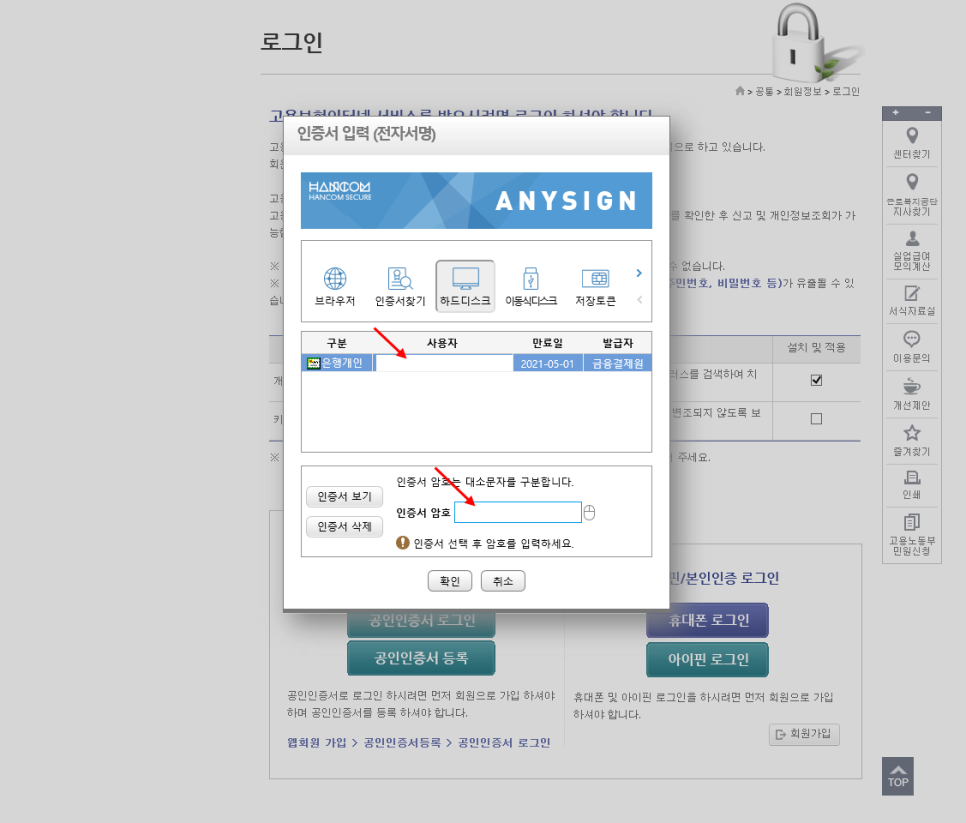Follow the 공인인증서등록 step link
The height and width of the screenshot is (823, 966).
pyautogui.click(x=402, y=743)
